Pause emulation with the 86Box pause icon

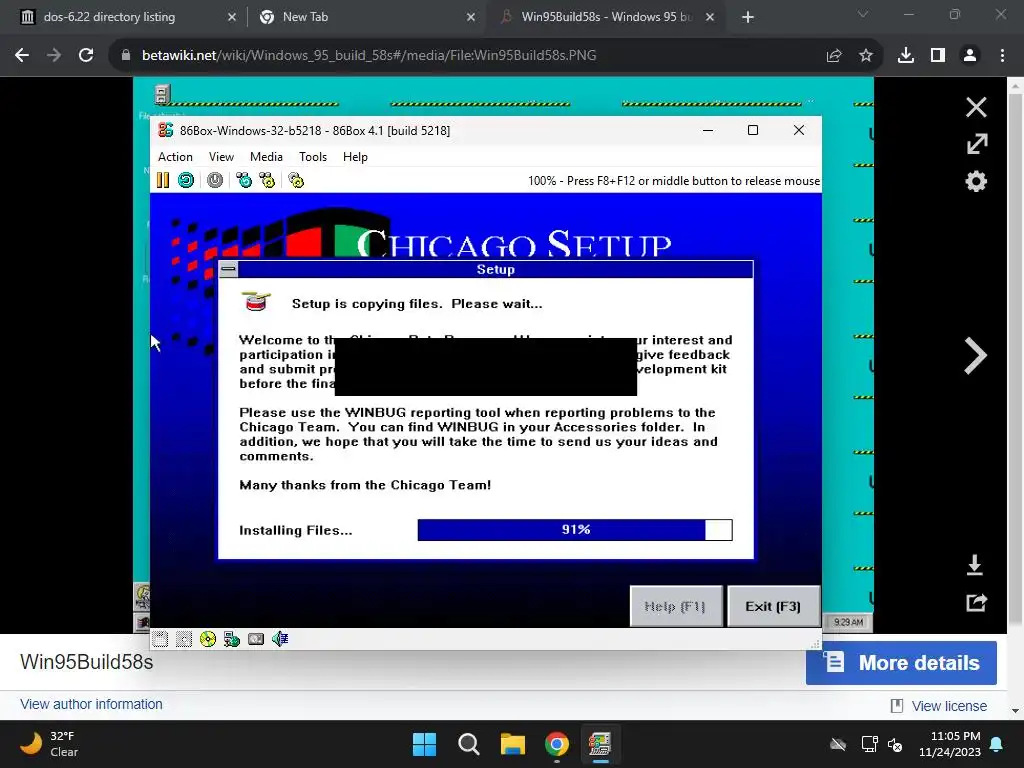pyautogui.click(x=163, y=180)
